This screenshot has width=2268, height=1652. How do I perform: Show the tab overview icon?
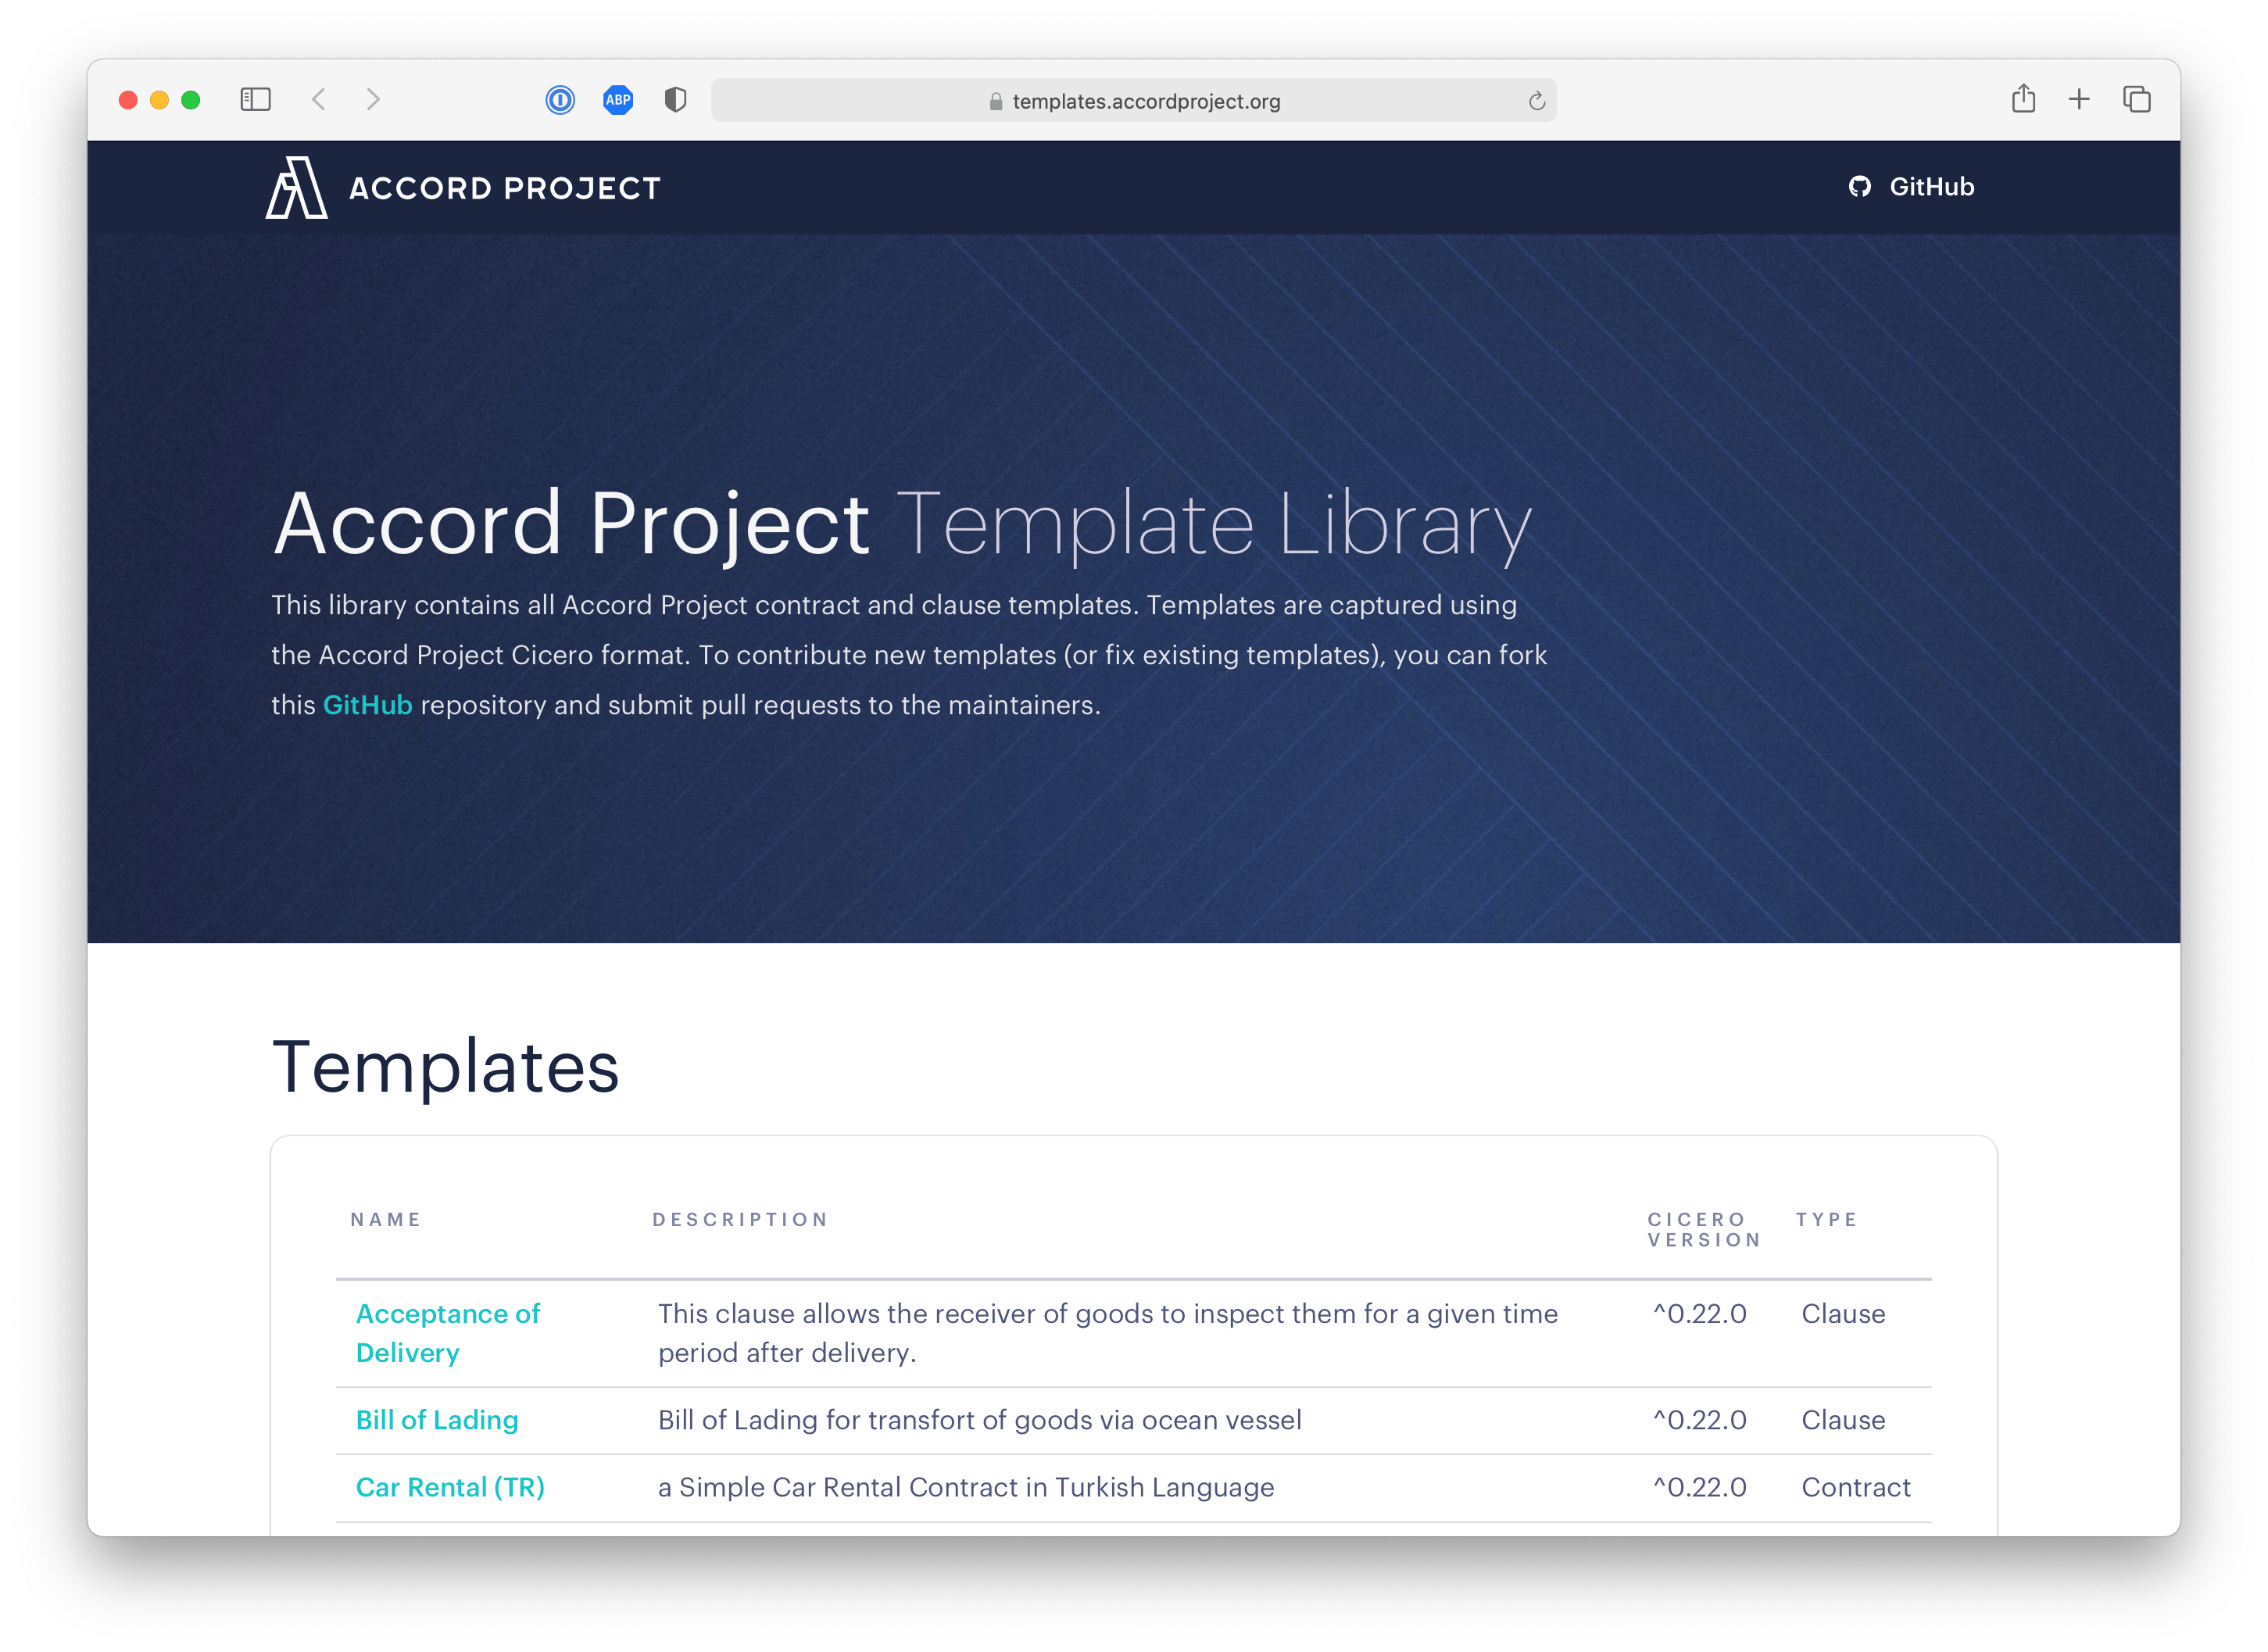(x=2137, y=99)
